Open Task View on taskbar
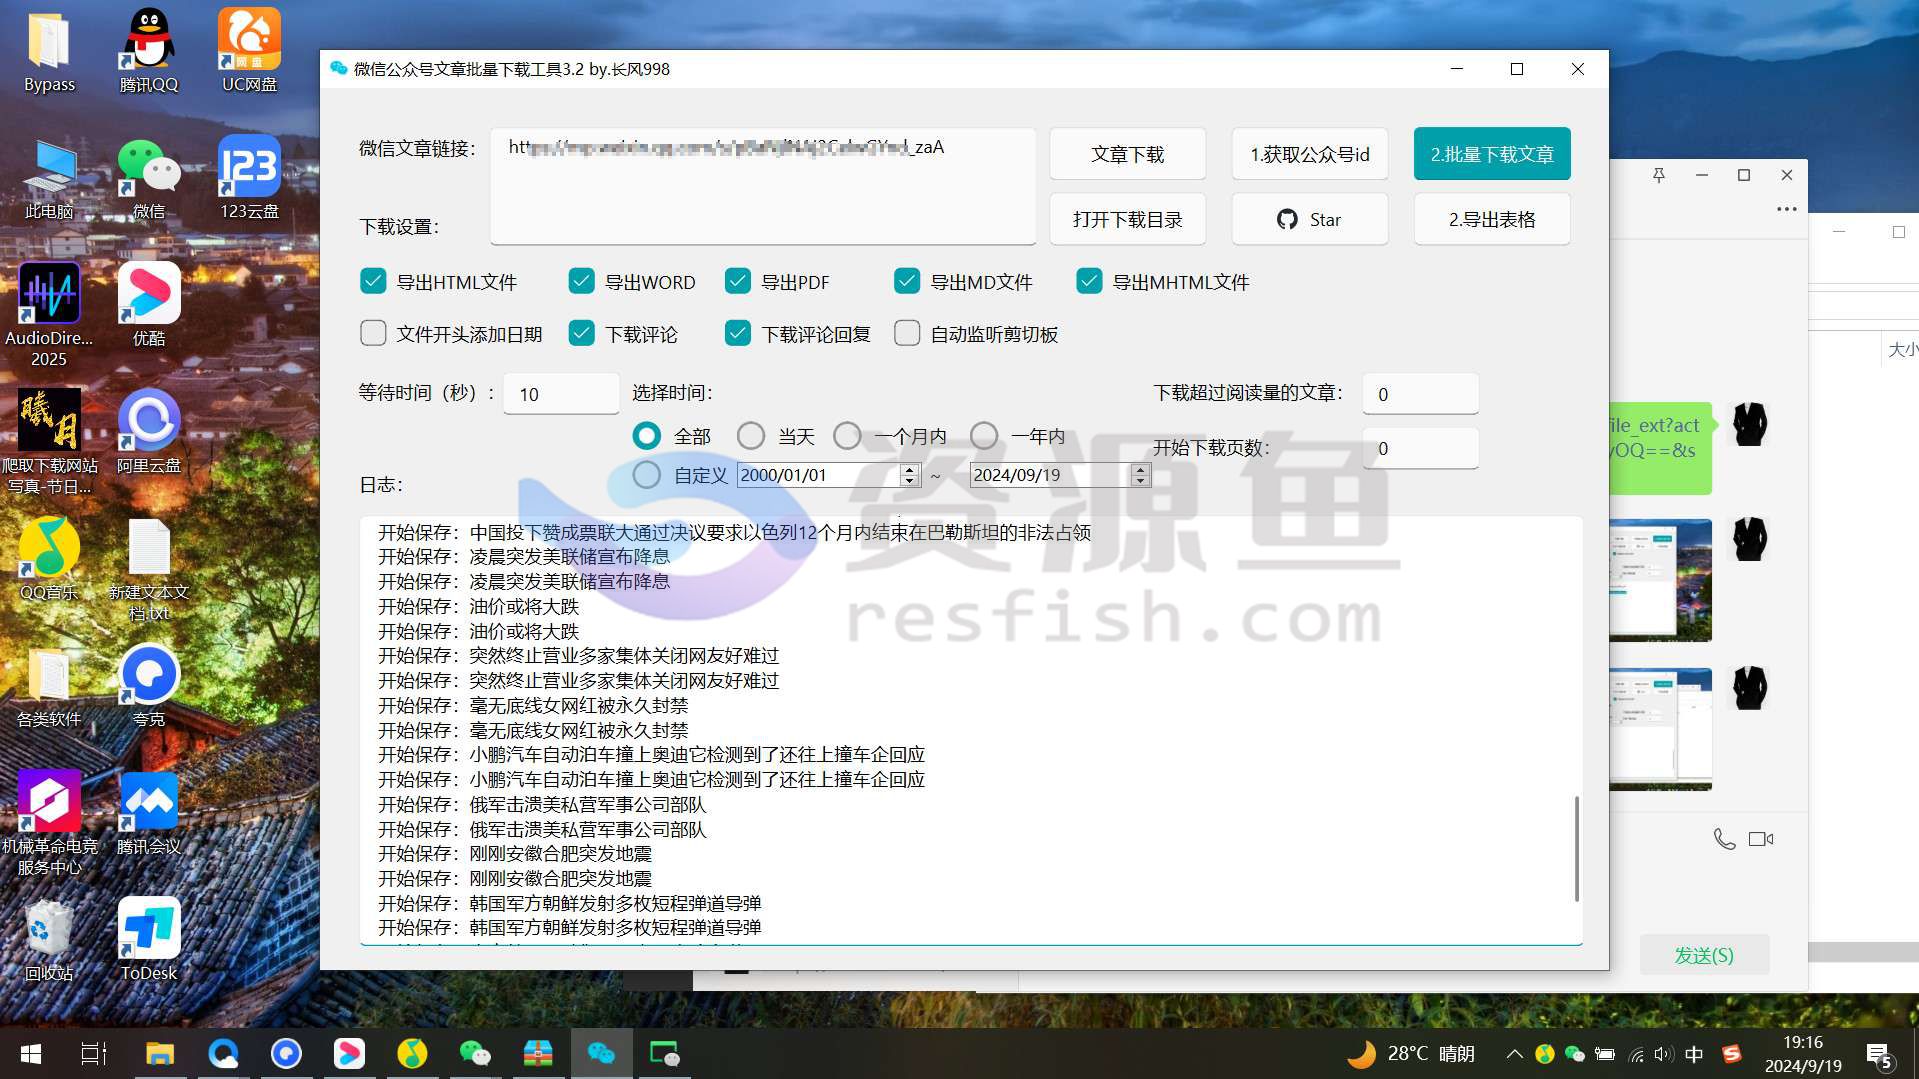1919x1079 pixels. pos(94,1054)
